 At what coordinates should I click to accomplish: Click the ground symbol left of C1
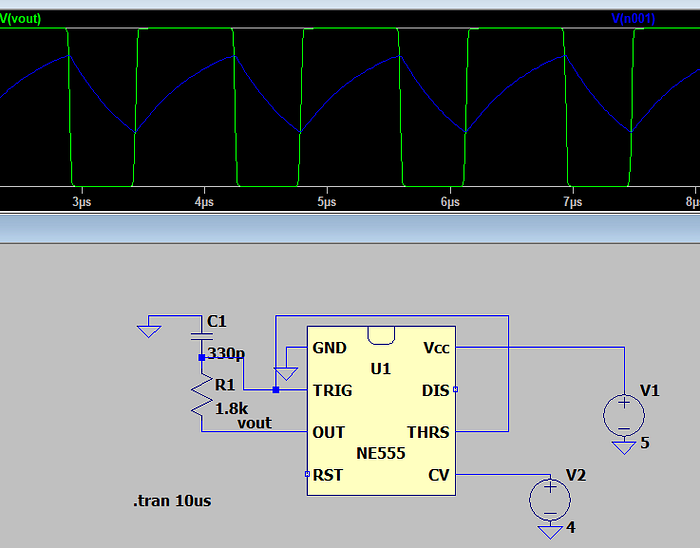[x=149, y=327]
